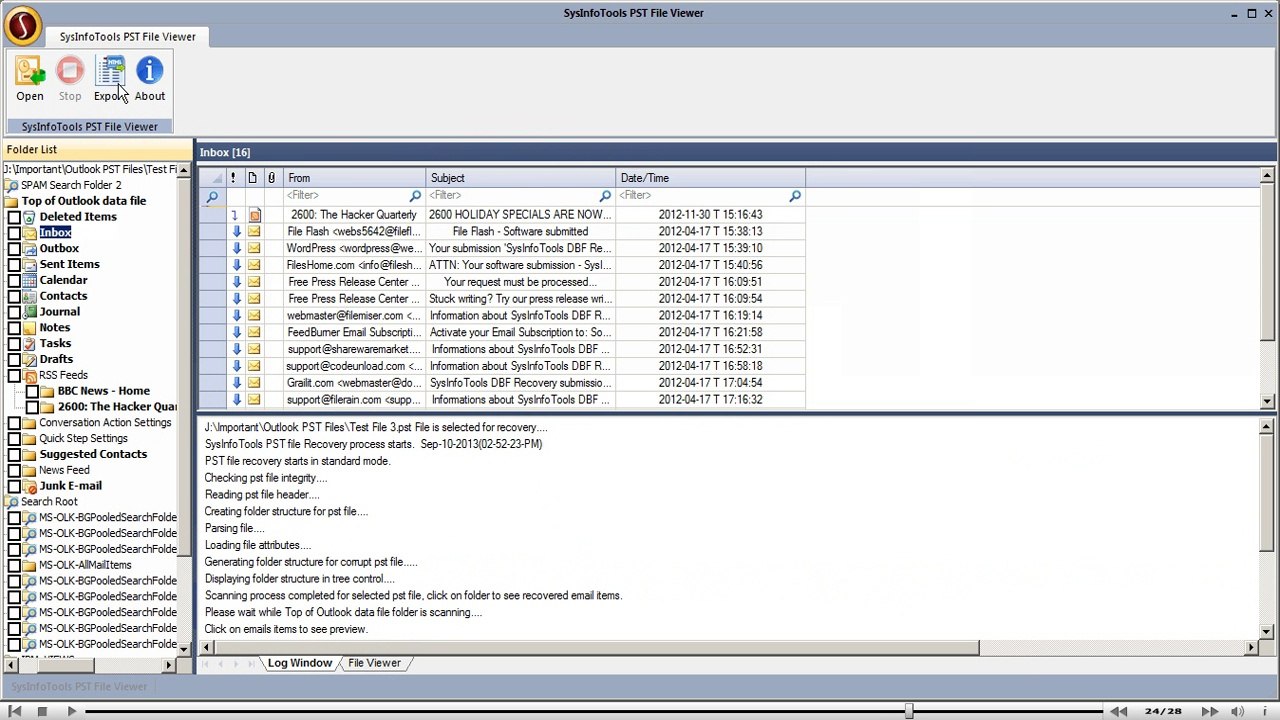1280x720 pixels.
Task: Click the Contacts folder icon
Action: click(x=30, y=296)
